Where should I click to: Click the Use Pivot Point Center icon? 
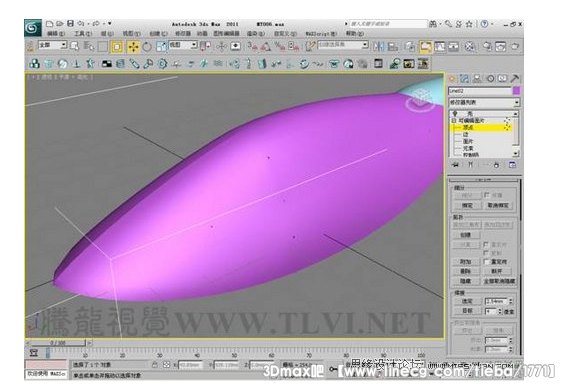click(x=205, y=46)
